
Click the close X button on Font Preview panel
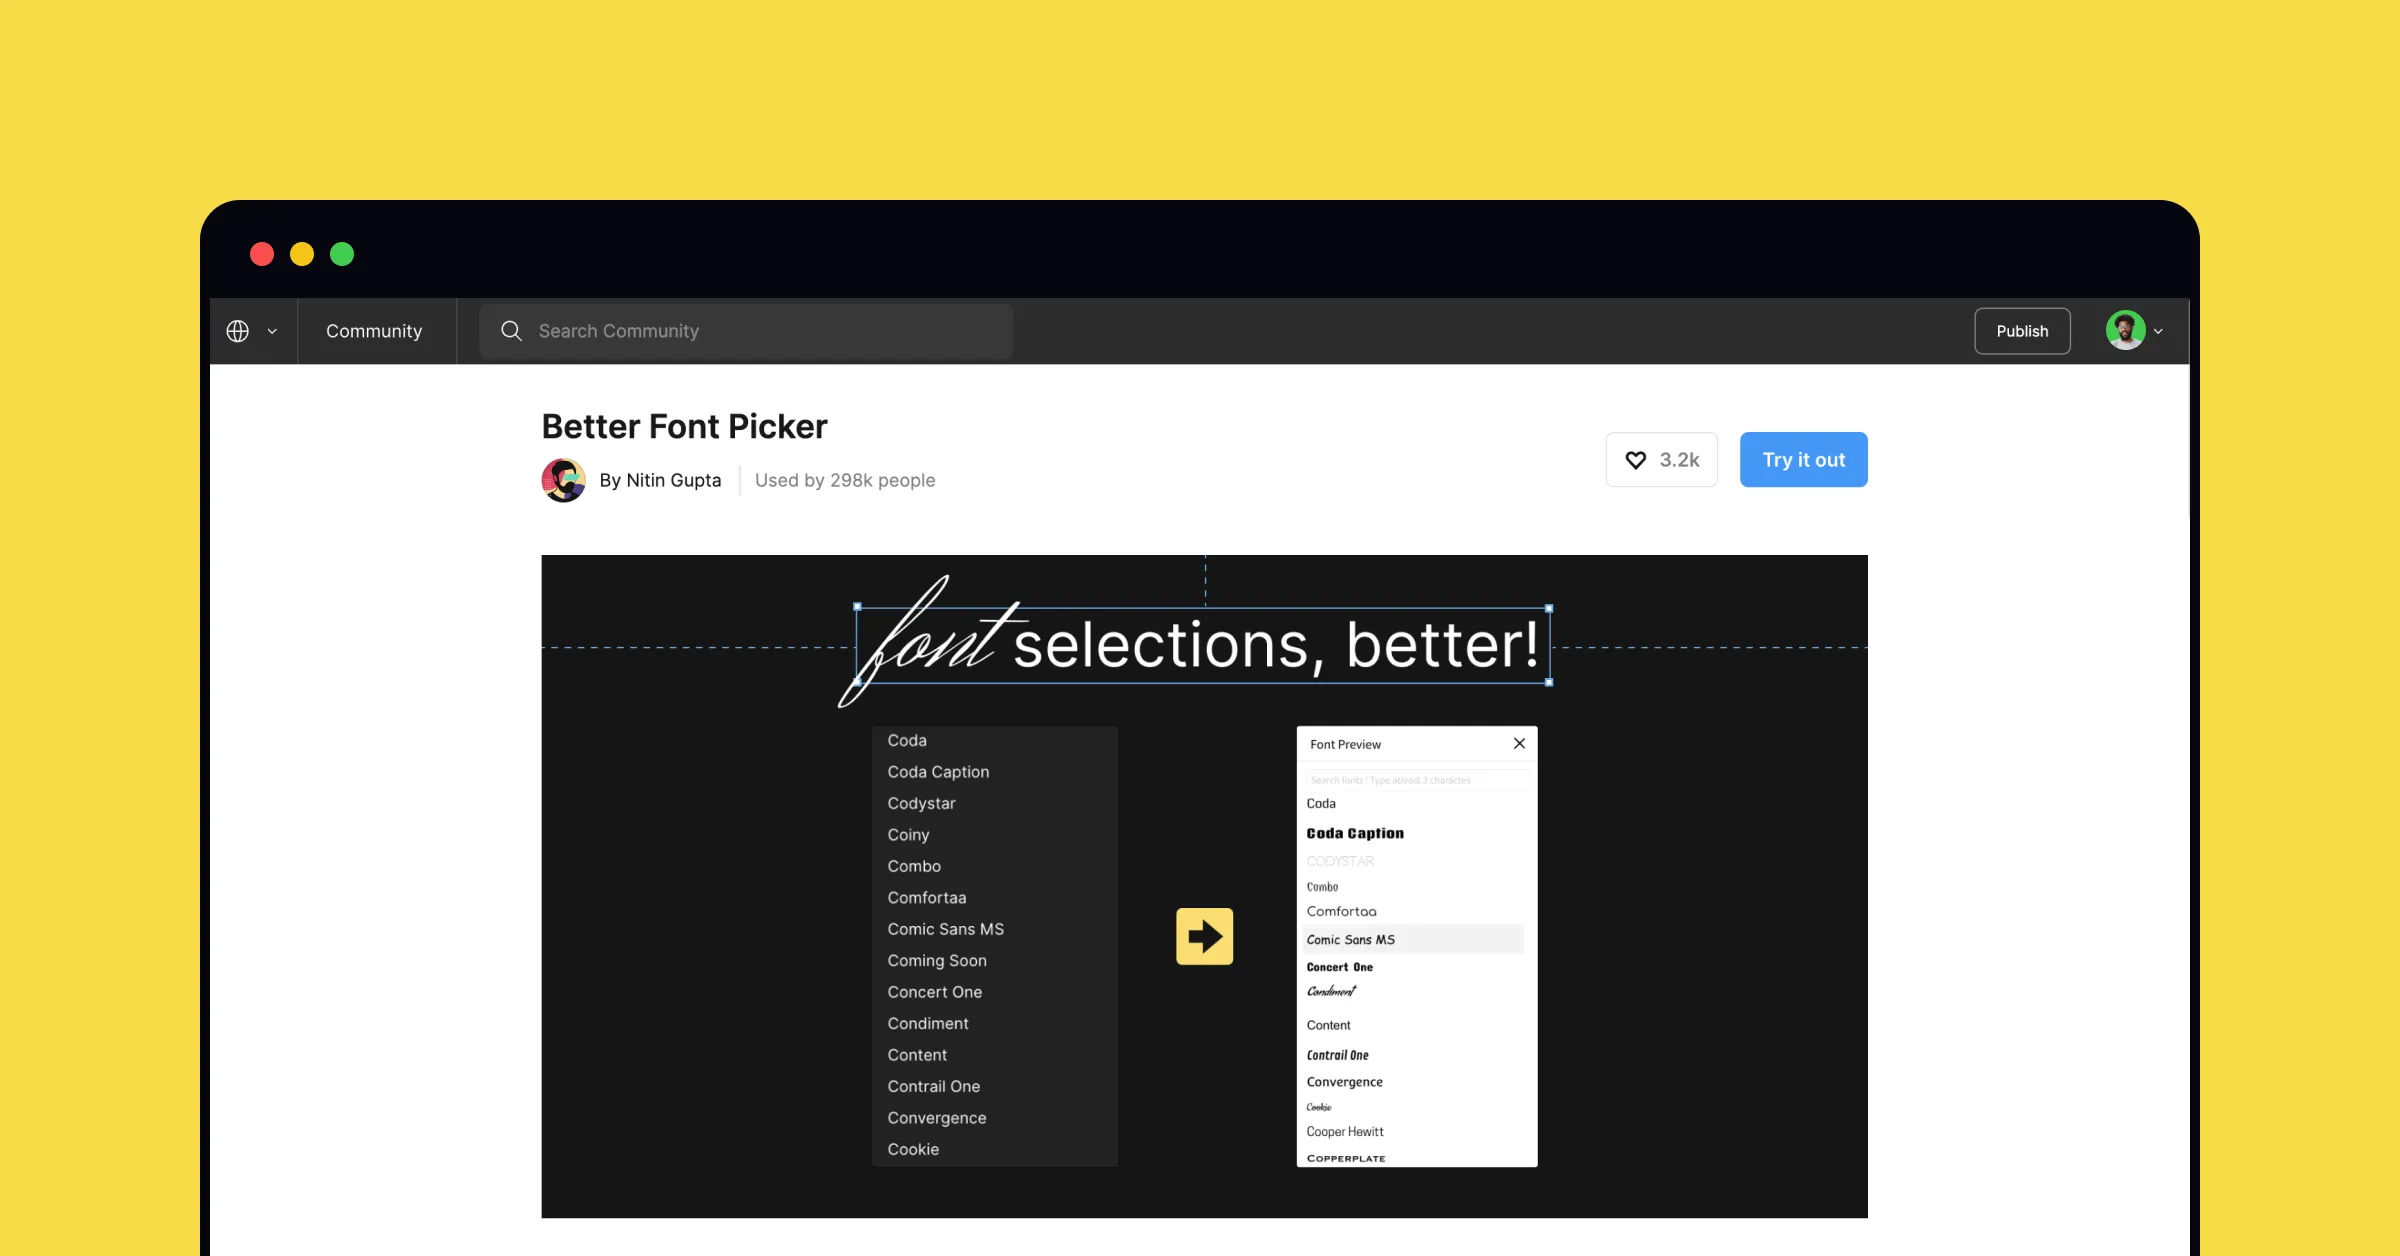pyautogui.click(x=1517, y=743)
